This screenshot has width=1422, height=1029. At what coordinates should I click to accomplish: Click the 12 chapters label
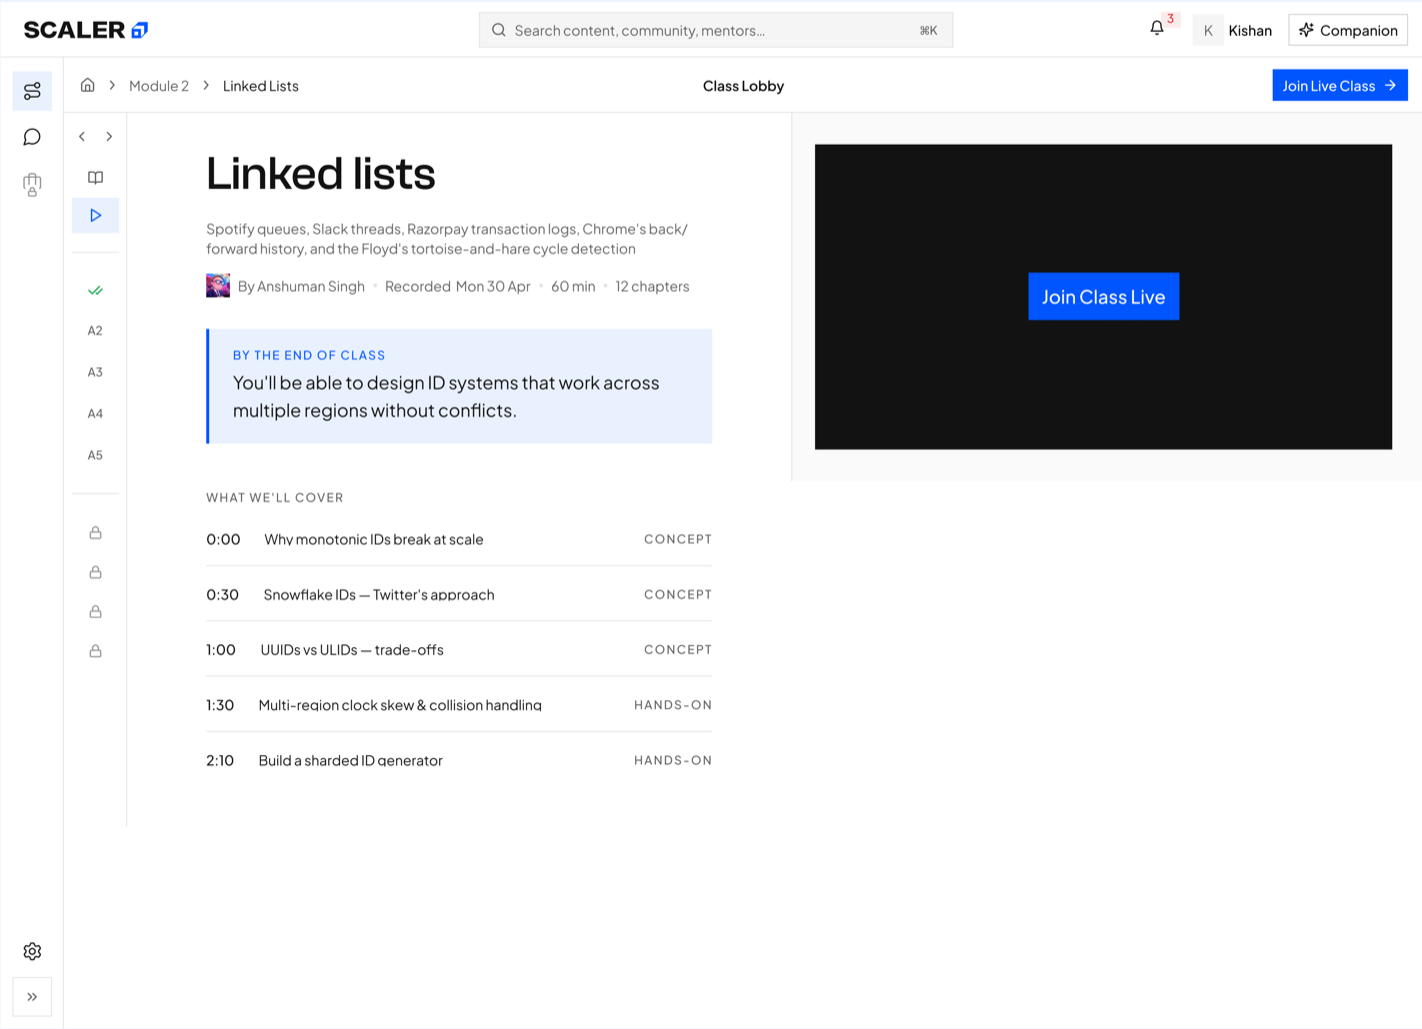[x=652, y=286]
